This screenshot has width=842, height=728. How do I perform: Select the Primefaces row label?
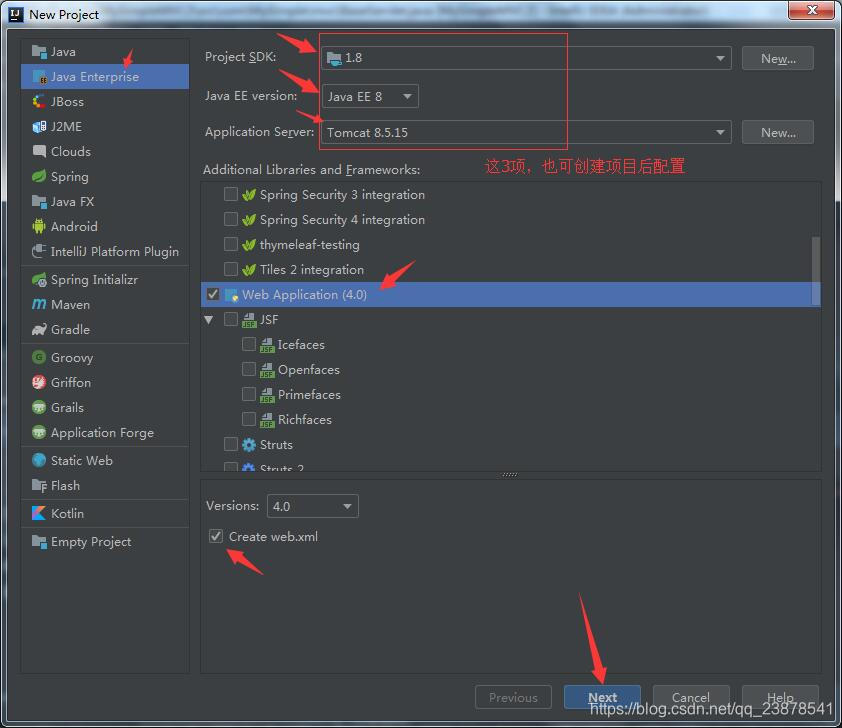pyautogui.click(x=309, y=395)
